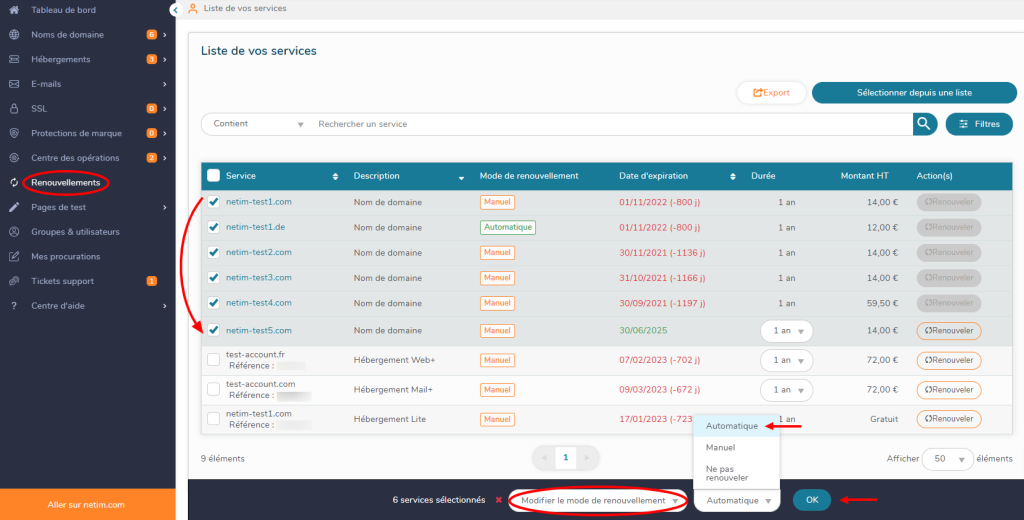Collapse the sidebar with the arrow icon
The width and height of the screenshot is (1024, 520).
175,9
